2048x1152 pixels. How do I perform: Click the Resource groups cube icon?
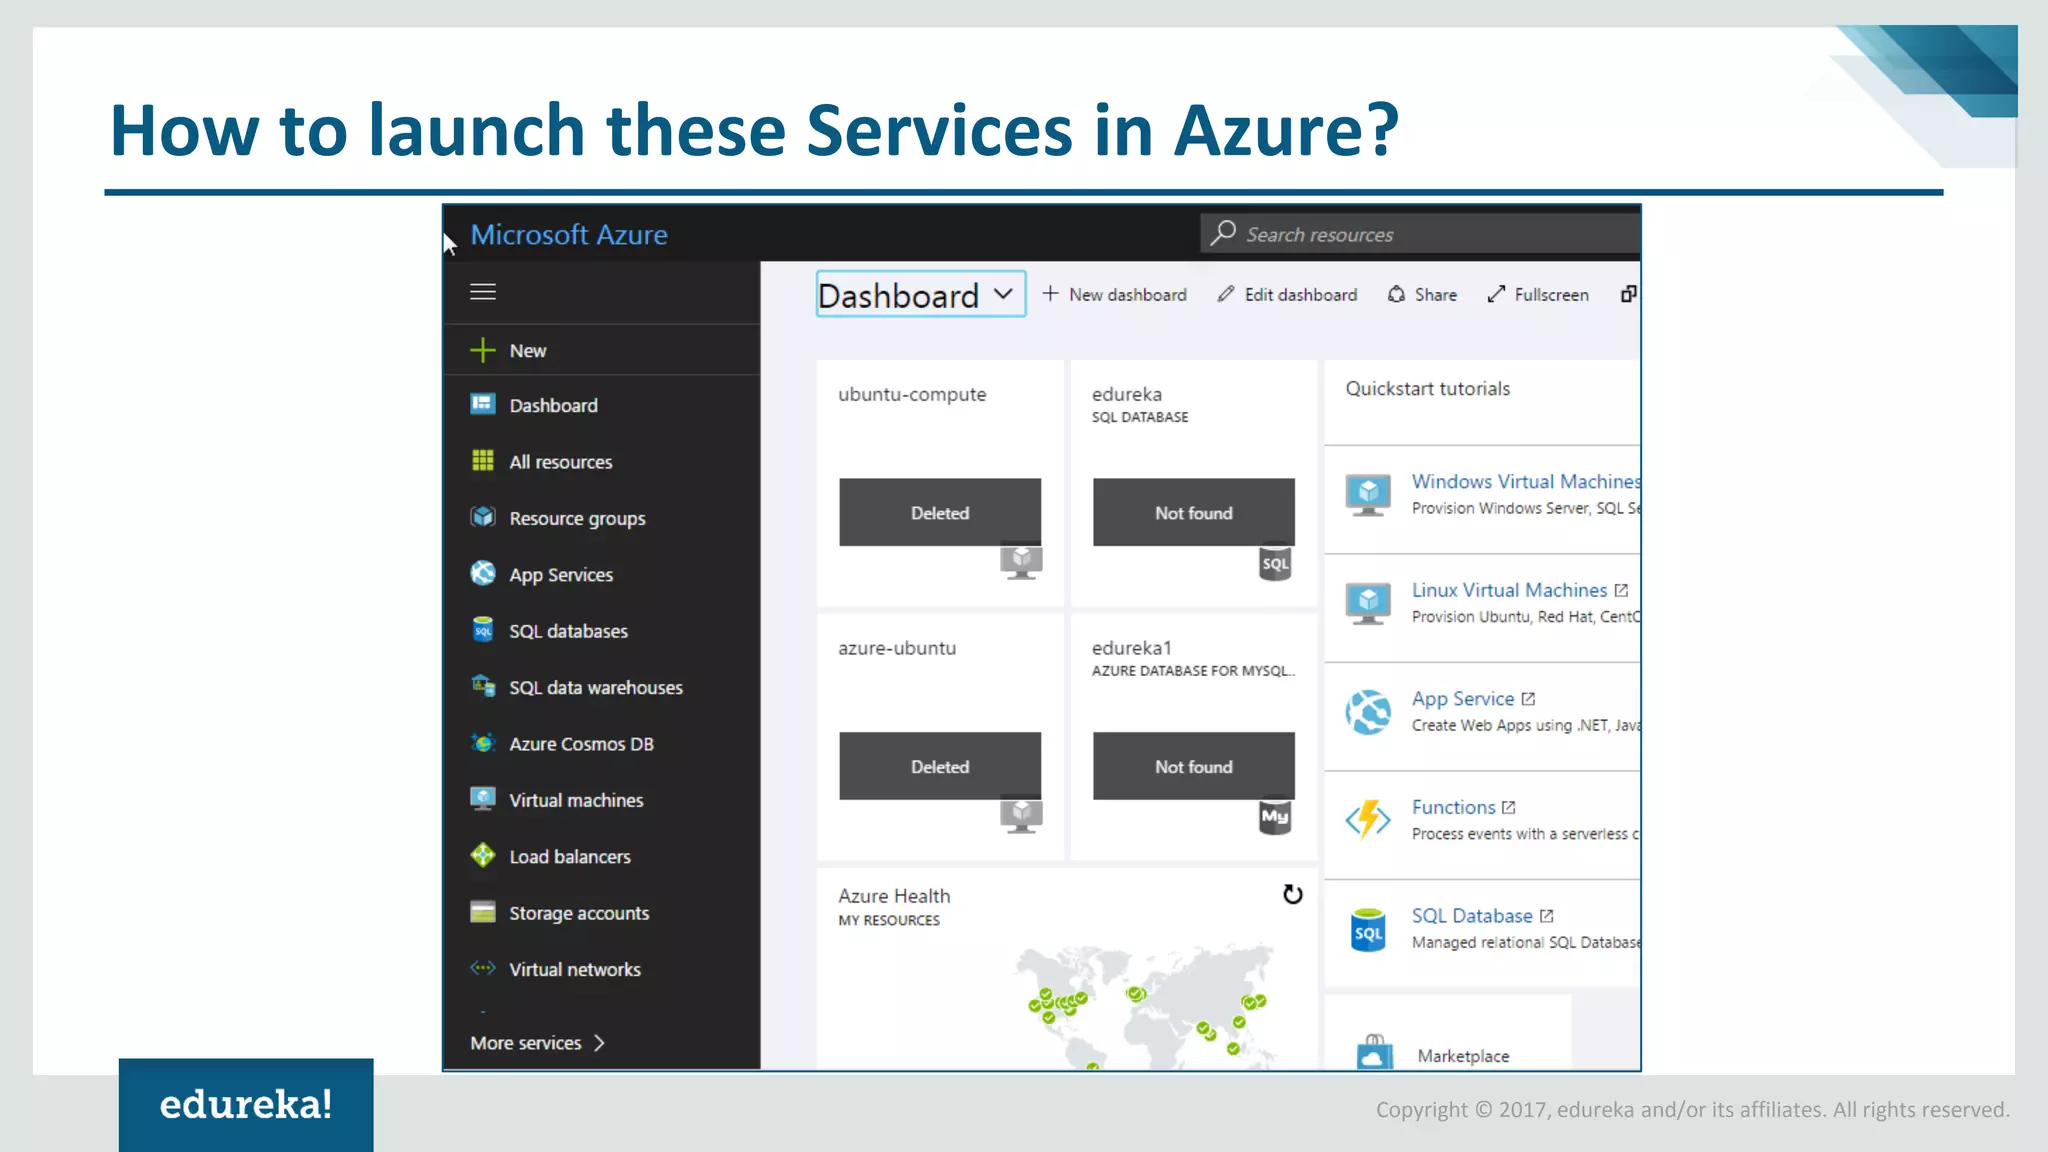pos(483,517)
